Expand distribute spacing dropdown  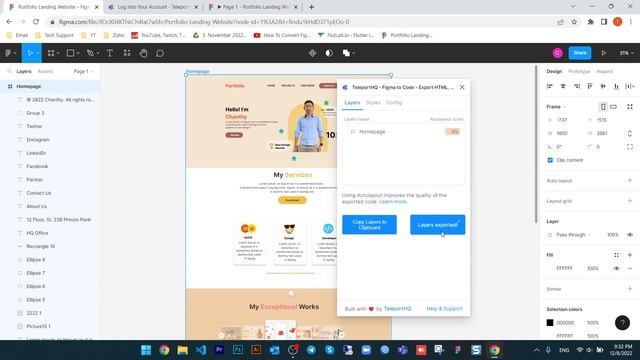click(x=630, y=86)
